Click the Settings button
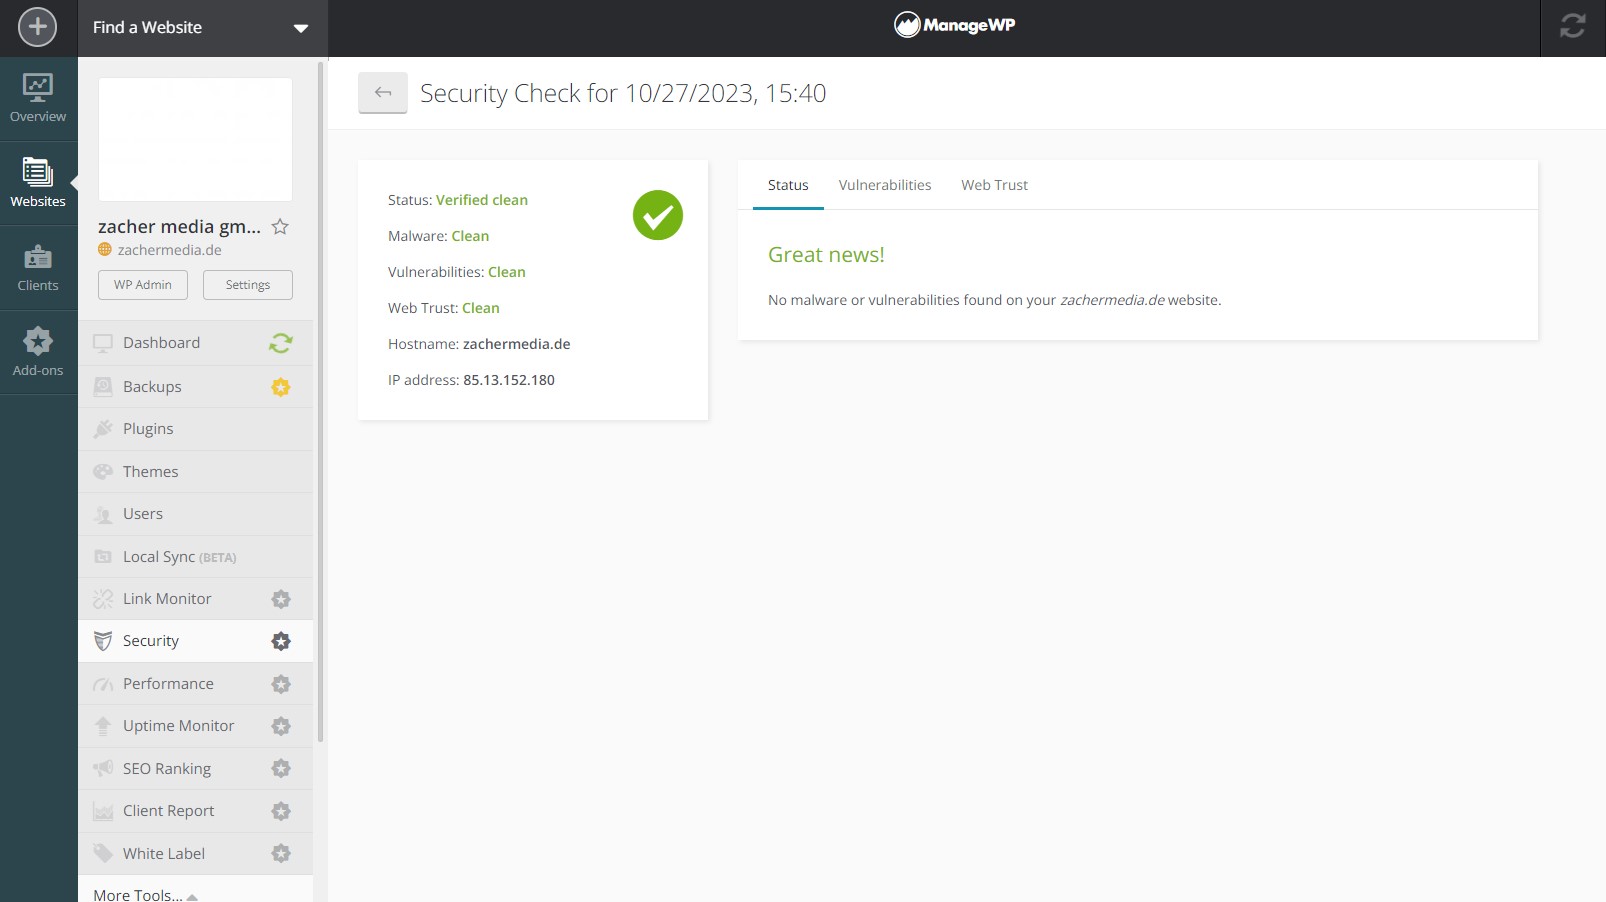Image resolution: width=1606 pixels, height=902 pixels. (x=248, y=285)
